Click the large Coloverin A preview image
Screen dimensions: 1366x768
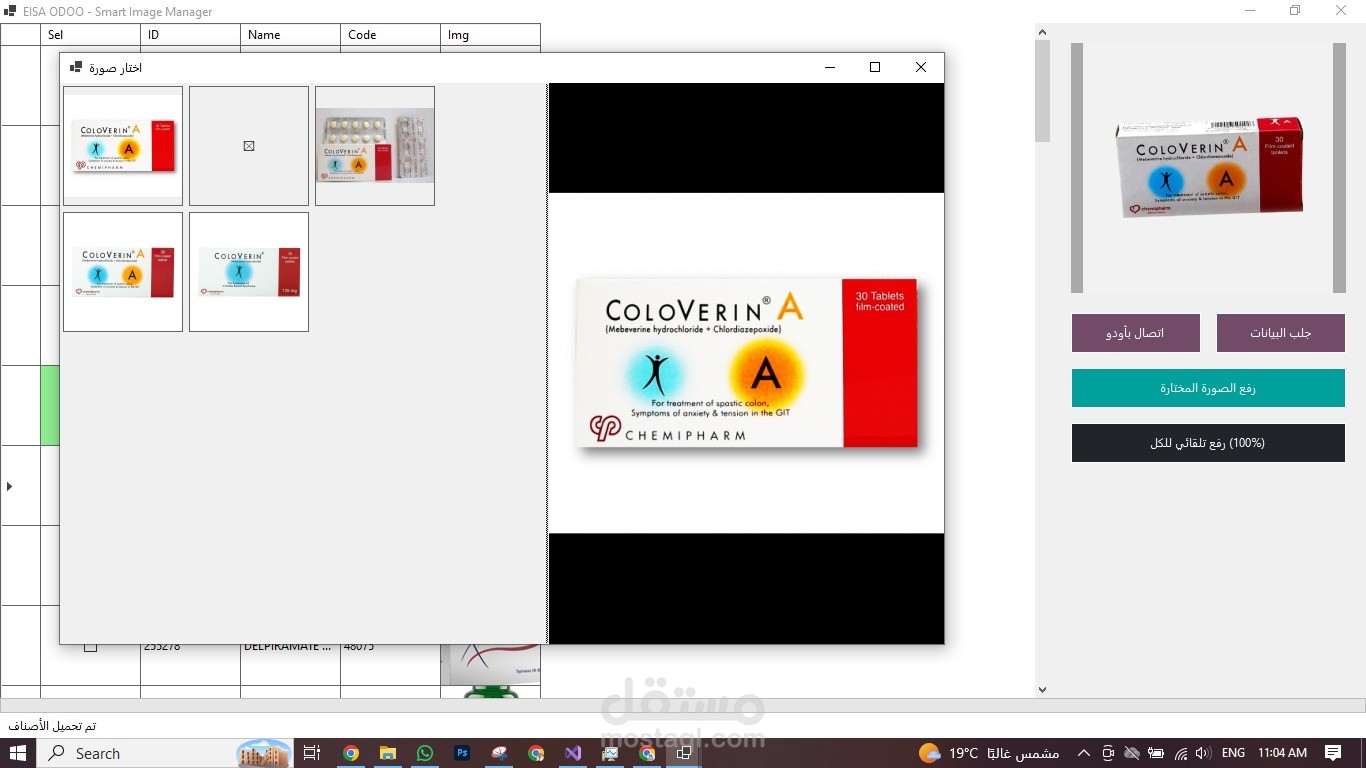(x=746, y=363)
